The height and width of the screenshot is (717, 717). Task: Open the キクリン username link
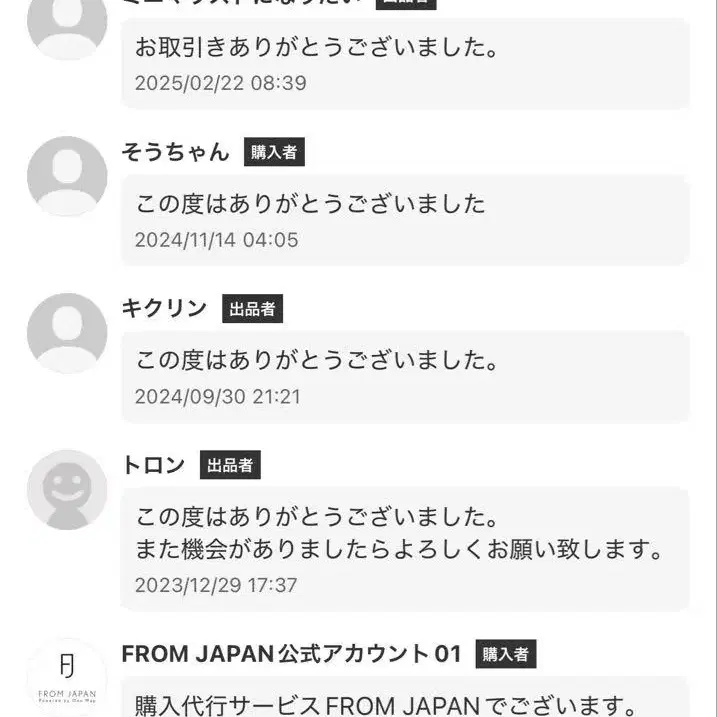[164, 309]
